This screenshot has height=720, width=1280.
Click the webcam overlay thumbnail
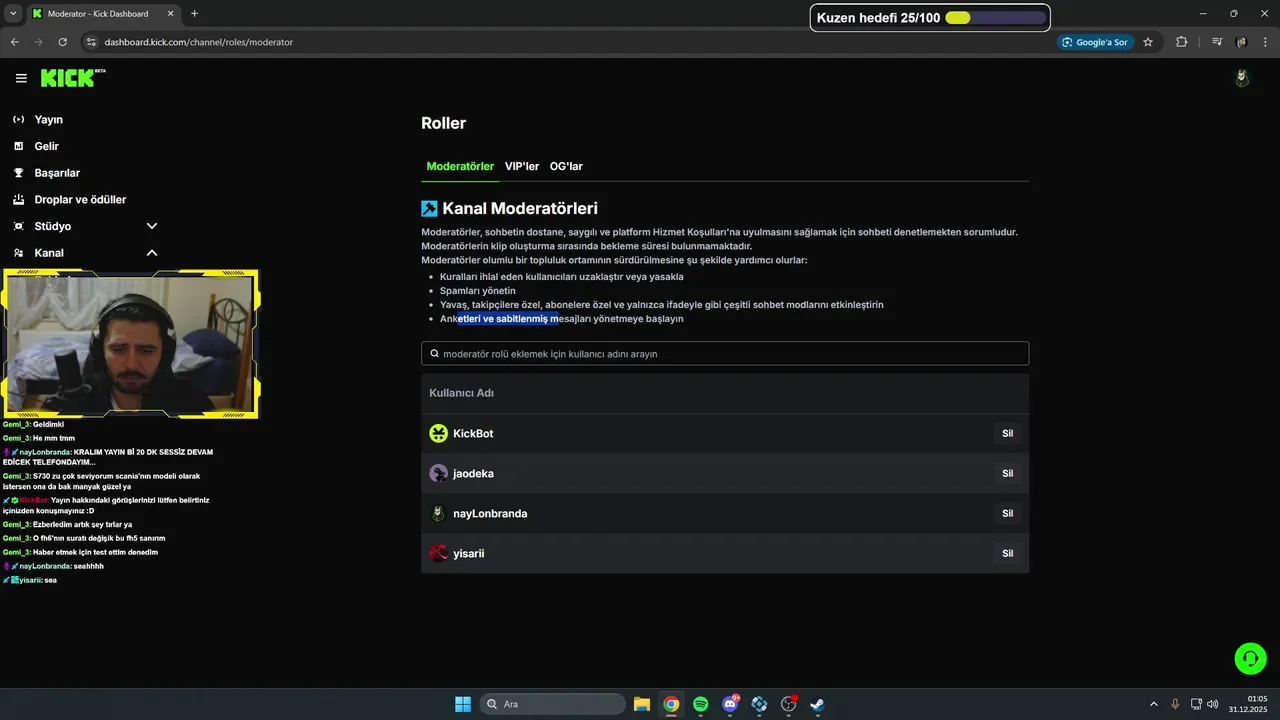tap(131, 344)
